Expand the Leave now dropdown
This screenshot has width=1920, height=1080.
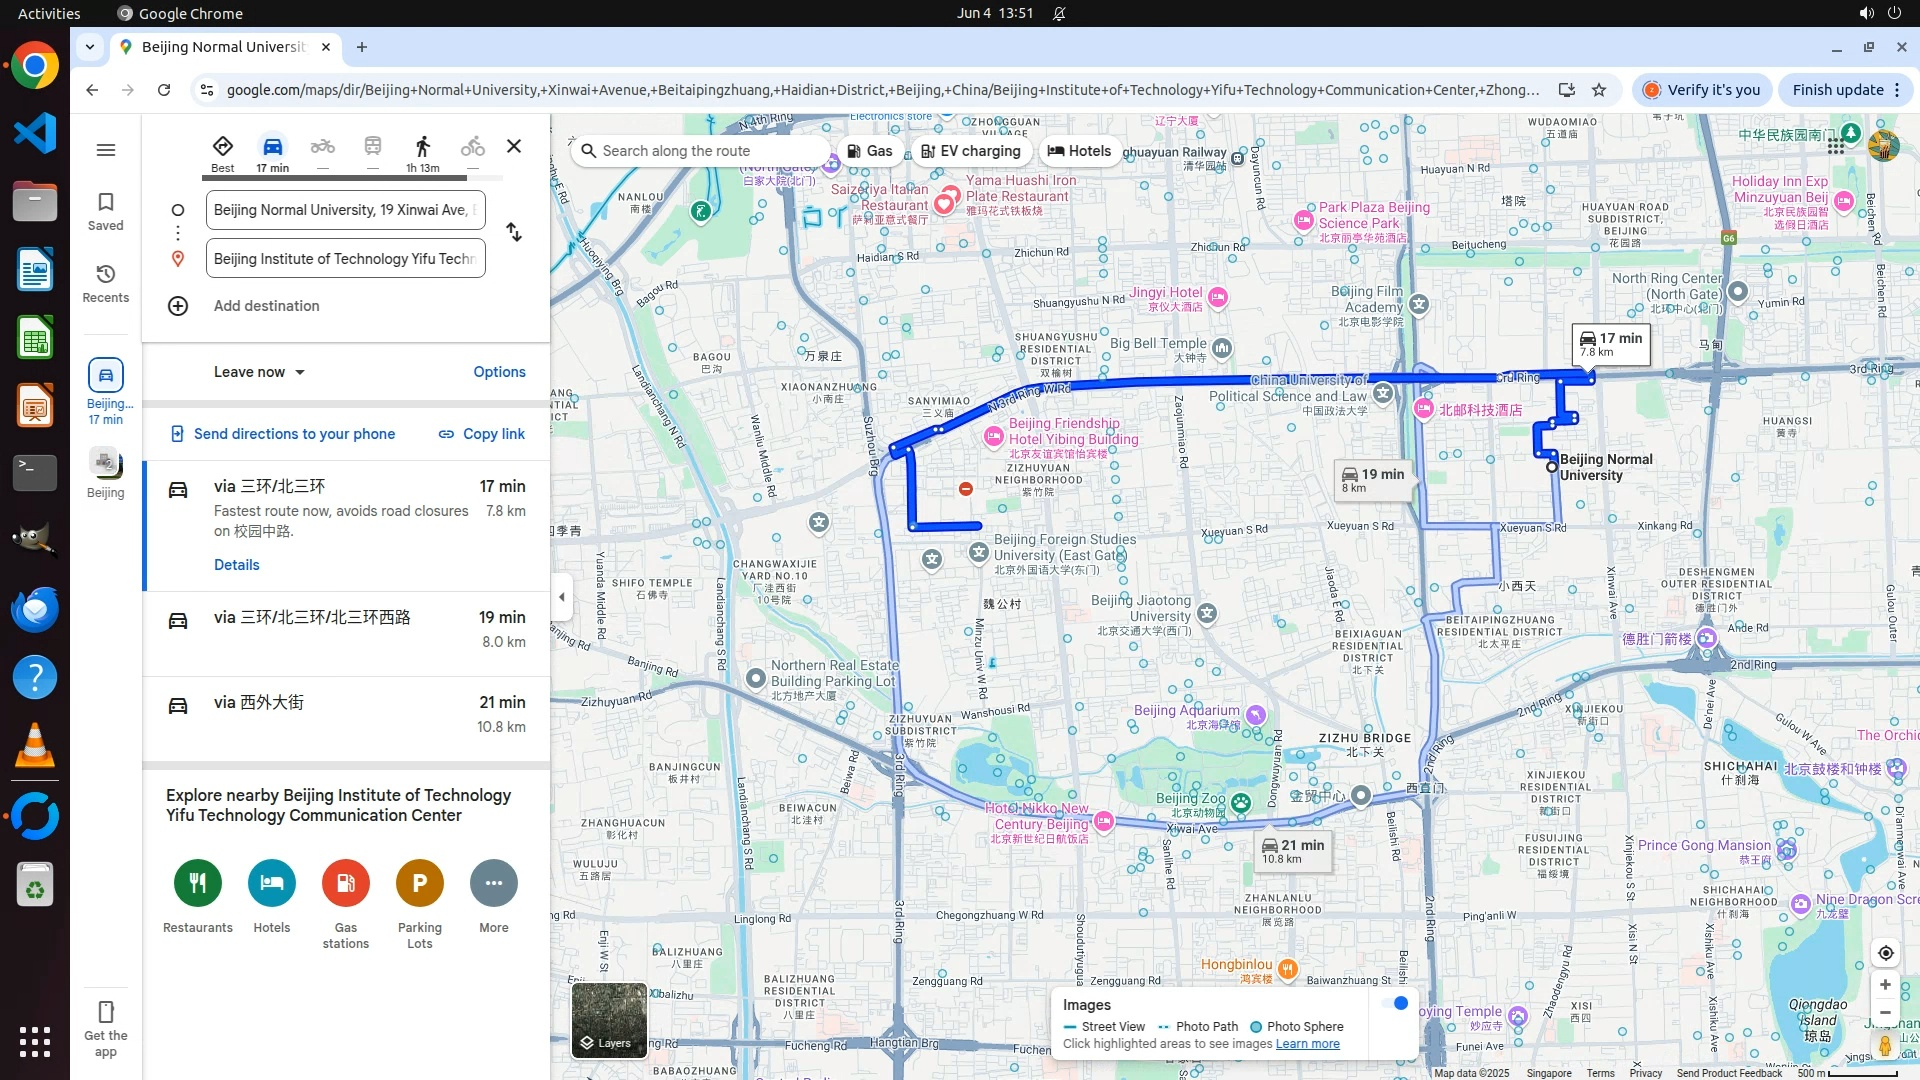[259, 372]
